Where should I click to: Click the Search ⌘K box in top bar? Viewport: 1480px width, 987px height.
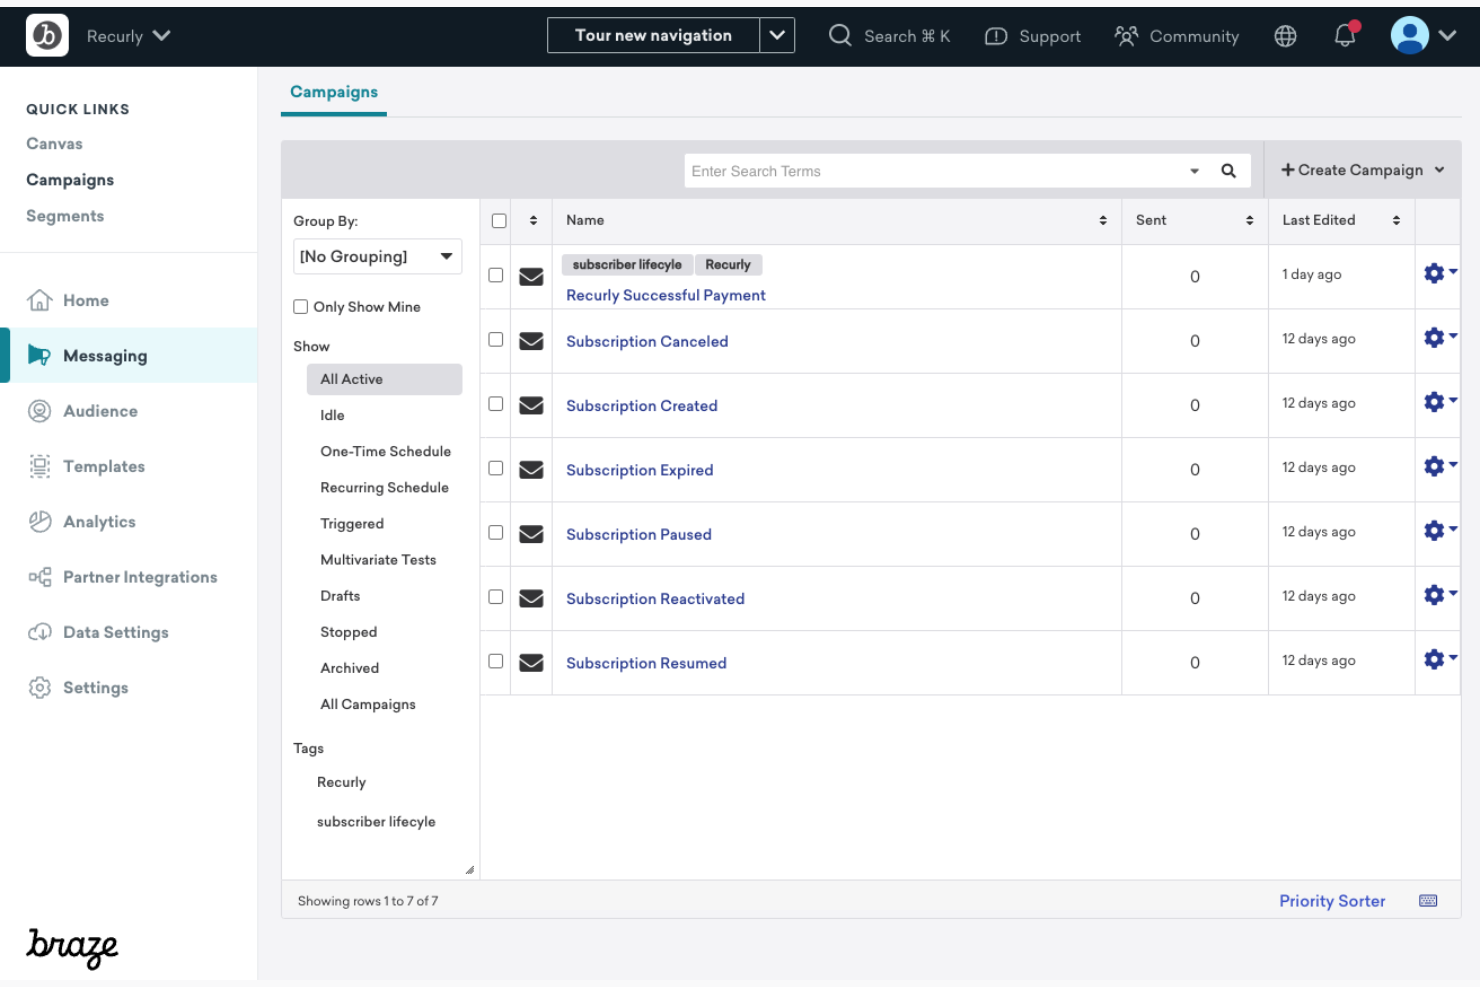890,36
